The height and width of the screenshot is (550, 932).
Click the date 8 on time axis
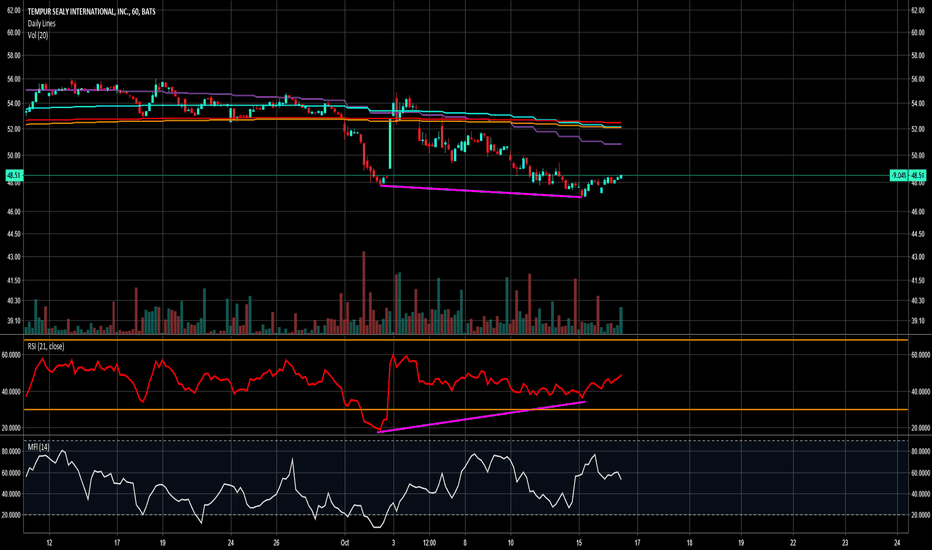coord(465,542)
